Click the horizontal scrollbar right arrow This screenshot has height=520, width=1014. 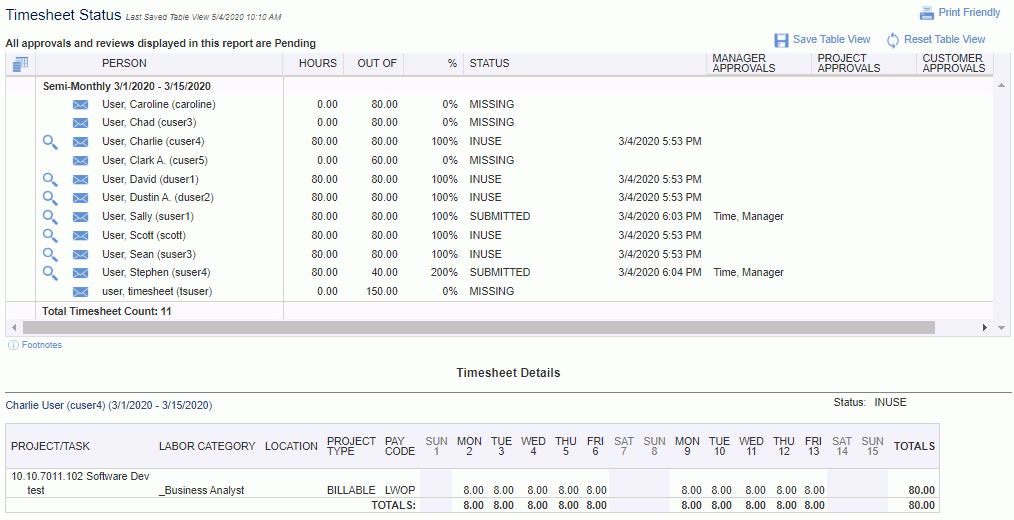coord(985,328)
